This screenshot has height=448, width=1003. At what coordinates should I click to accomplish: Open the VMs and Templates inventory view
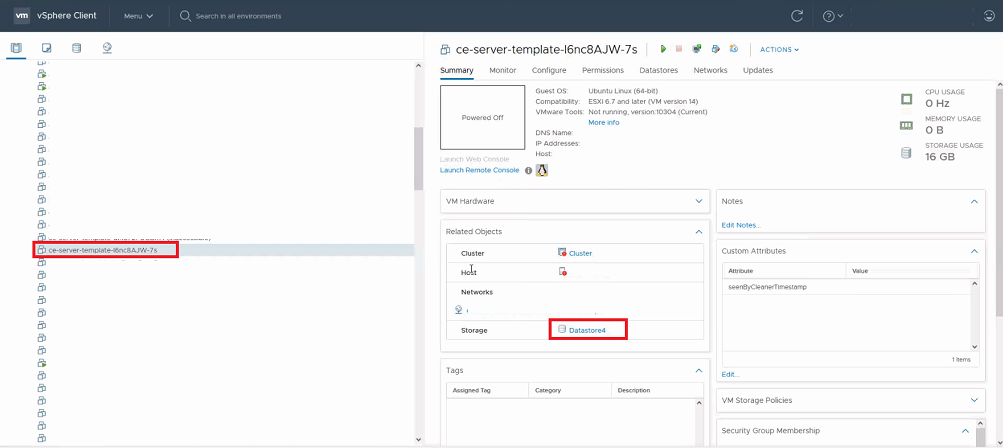click(x=46, y=48)
